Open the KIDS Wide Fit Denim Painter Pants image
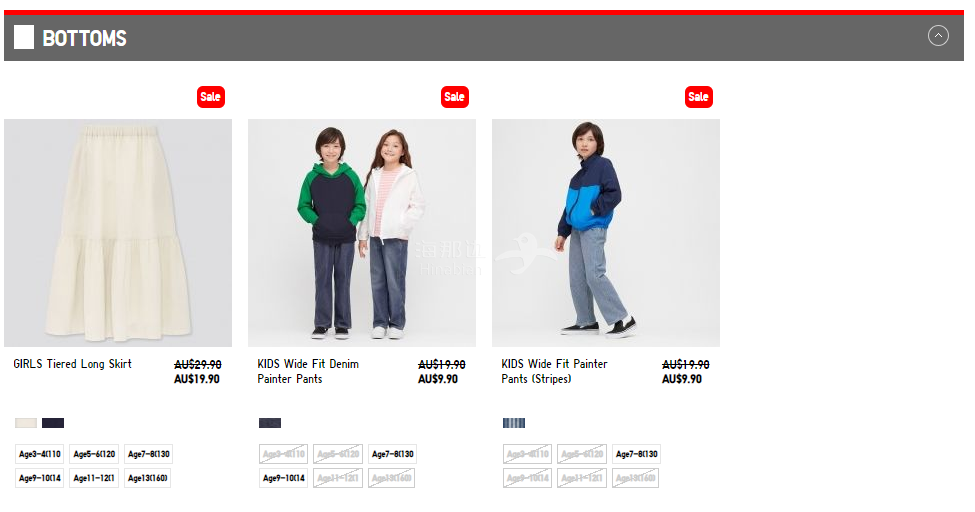 point(362,233)
